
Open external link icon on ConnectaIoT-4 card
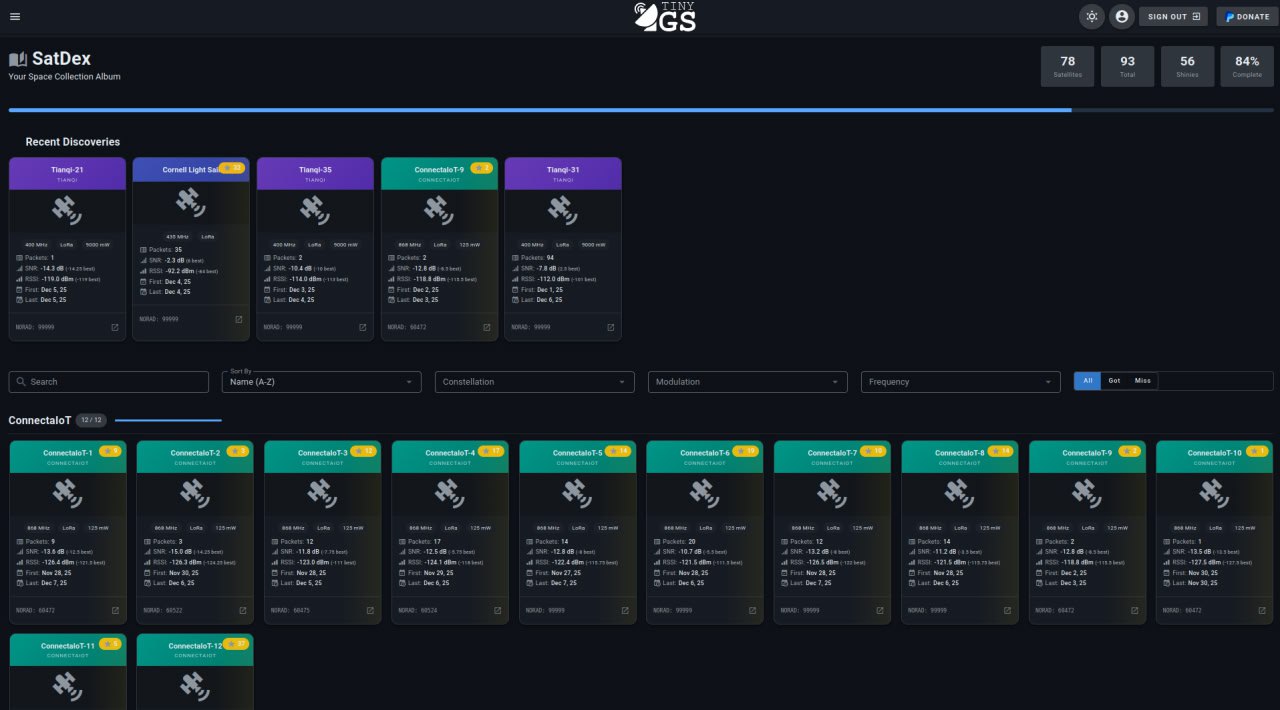click(x=497, y=610)
